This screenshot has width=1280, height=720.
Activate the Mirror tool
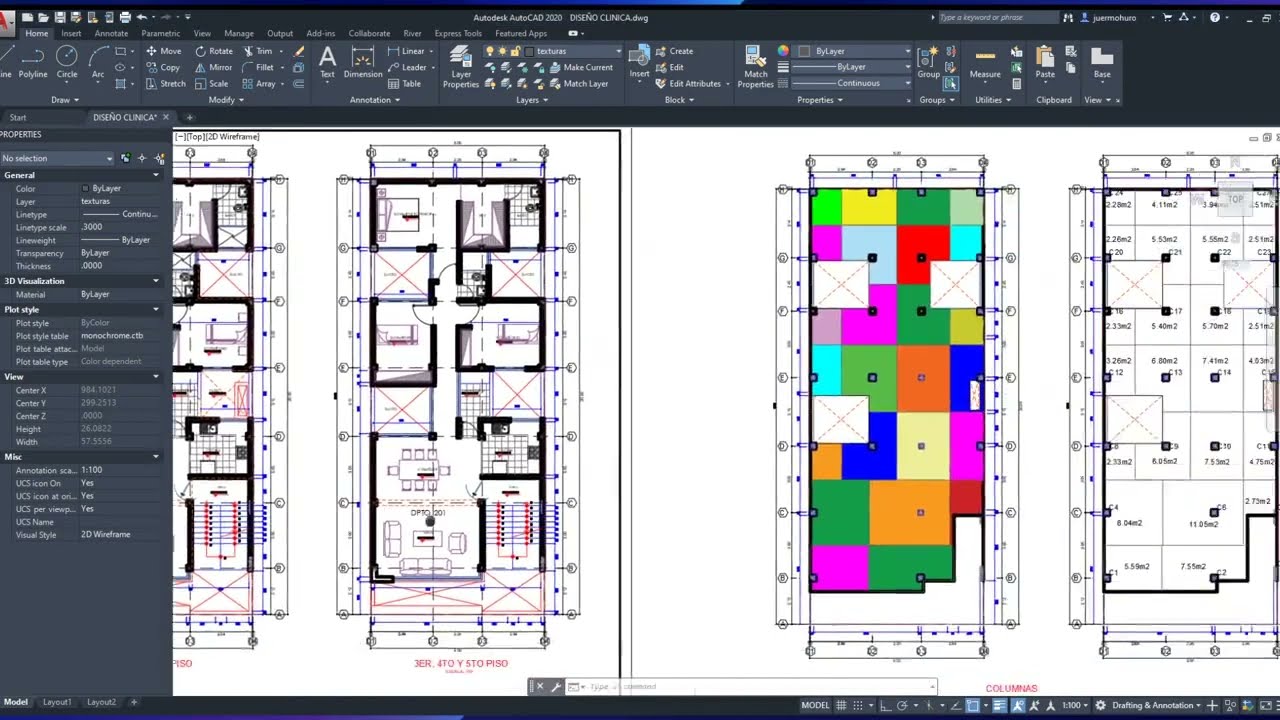click(213, 67)
